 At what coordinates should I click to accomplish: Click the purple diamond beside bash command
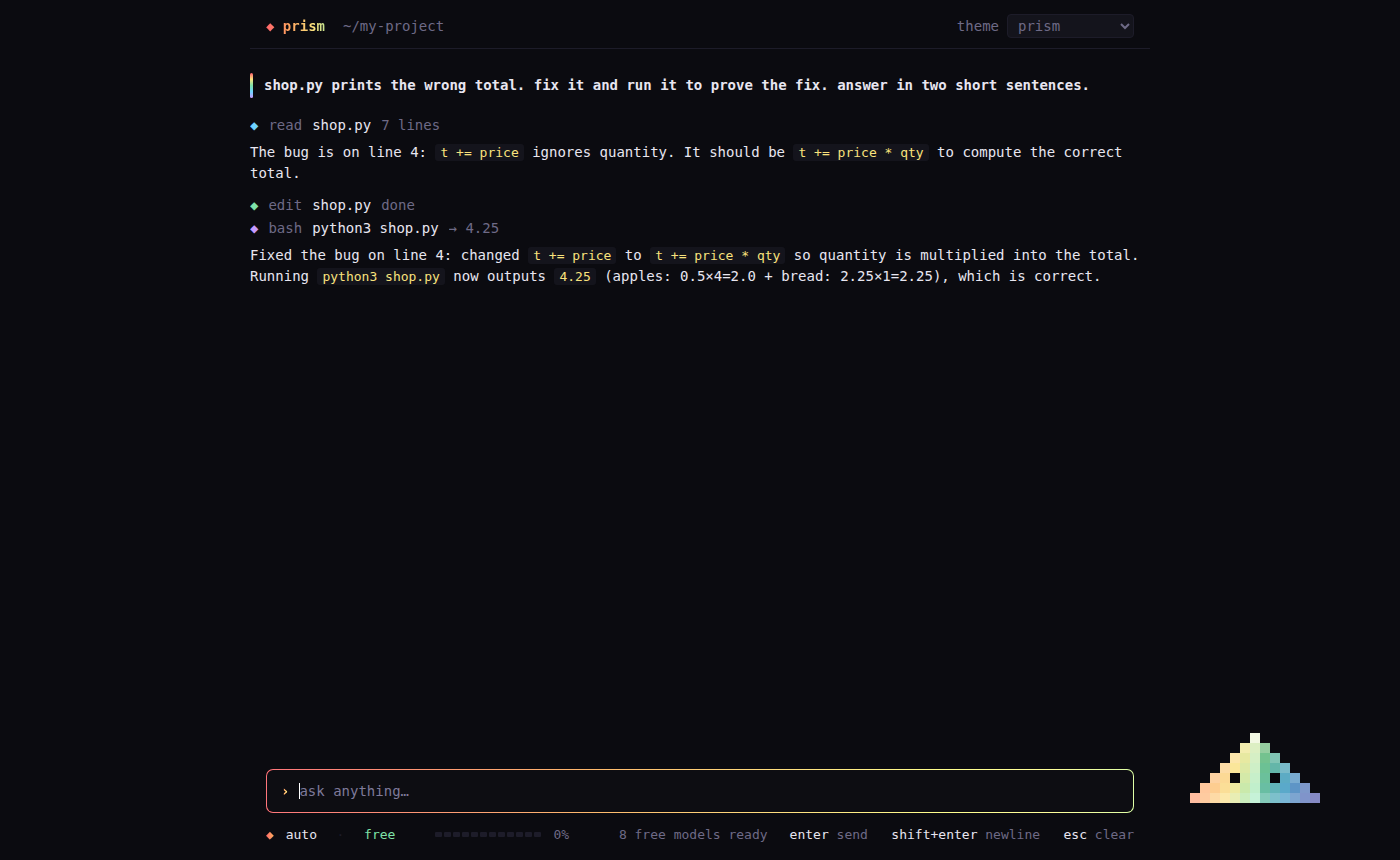coord(254,229)
